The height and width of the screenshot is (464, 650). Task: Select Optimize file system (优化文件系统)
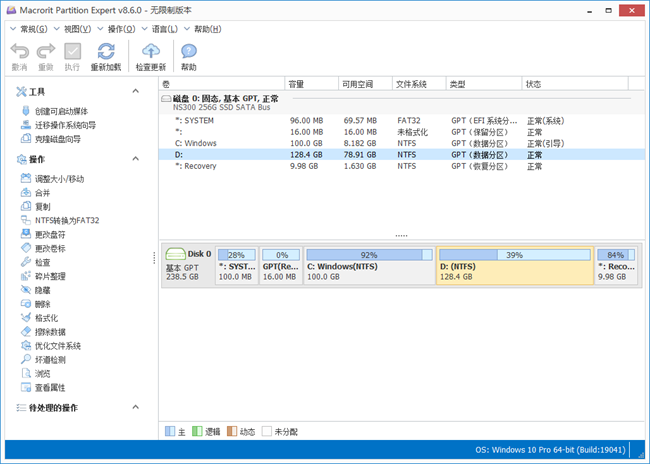(51, 346)
